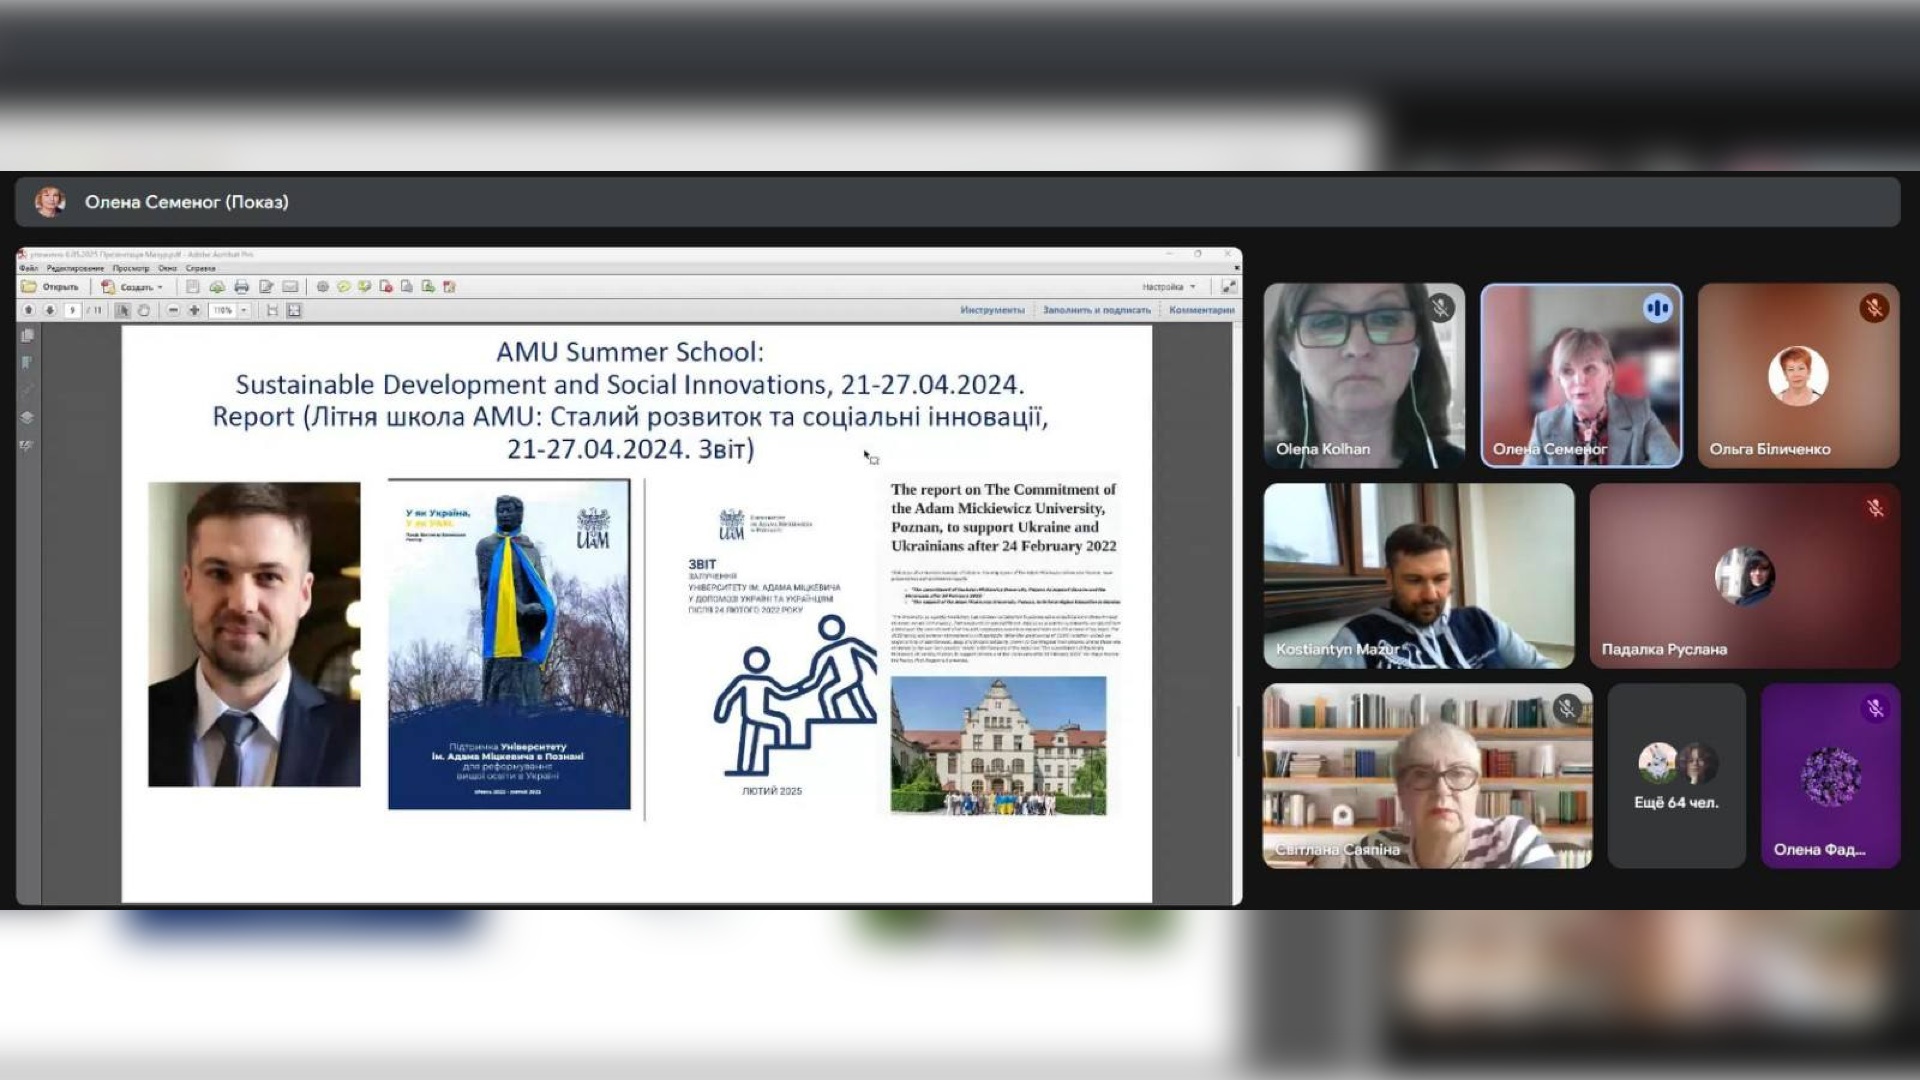Open attachments paperclip sidebar icon
The height and width of the screenshot is (1080, 1920).
click(x=27, y=390)
